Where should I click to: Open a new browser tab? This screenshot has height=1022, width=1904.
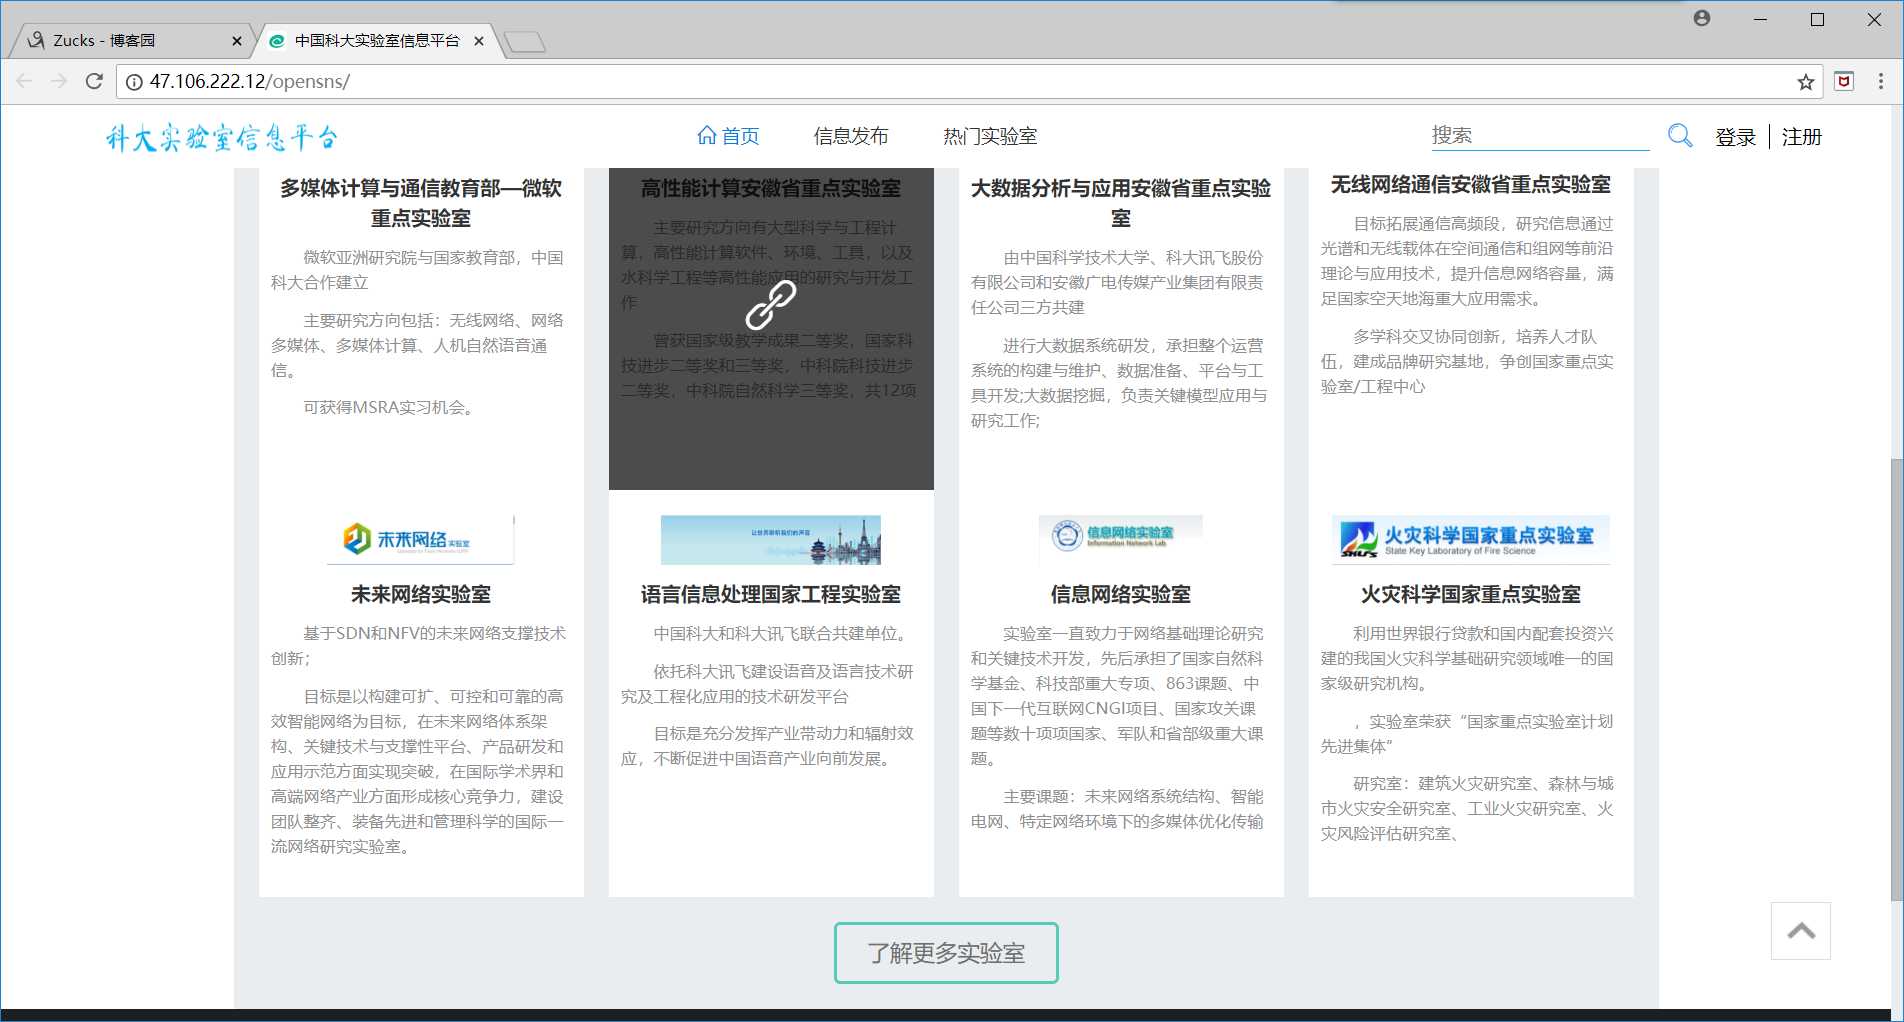pos(525,41)
